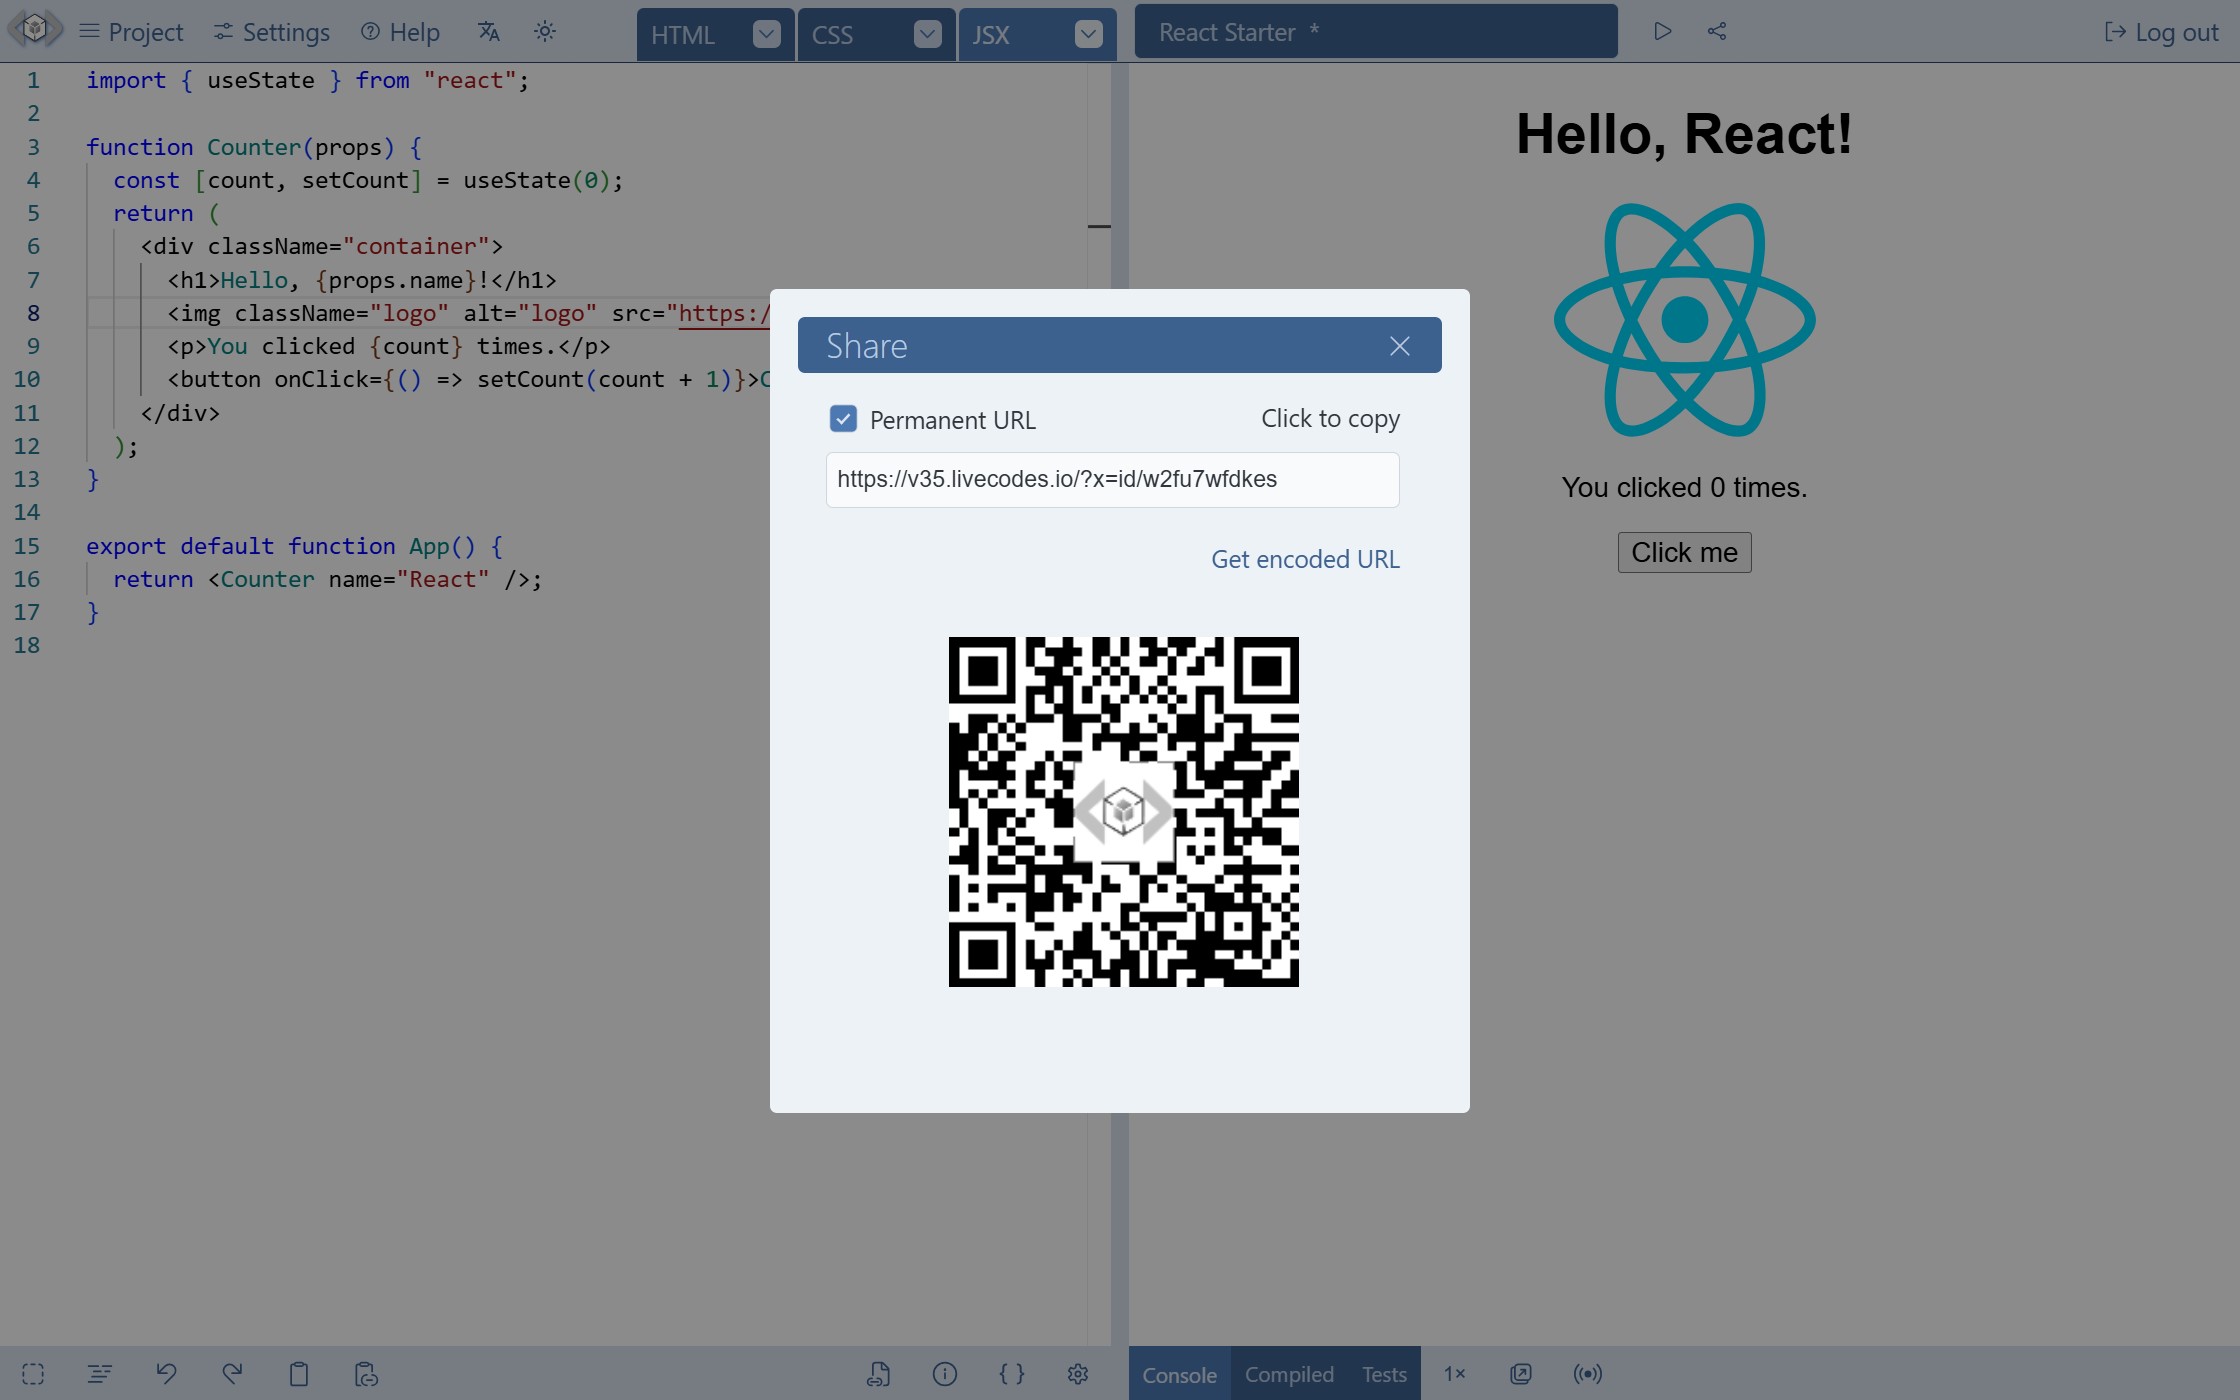Click the Run/Play project button
This screenshot has width=2240, height=1400.
[x=1663, y=31]
